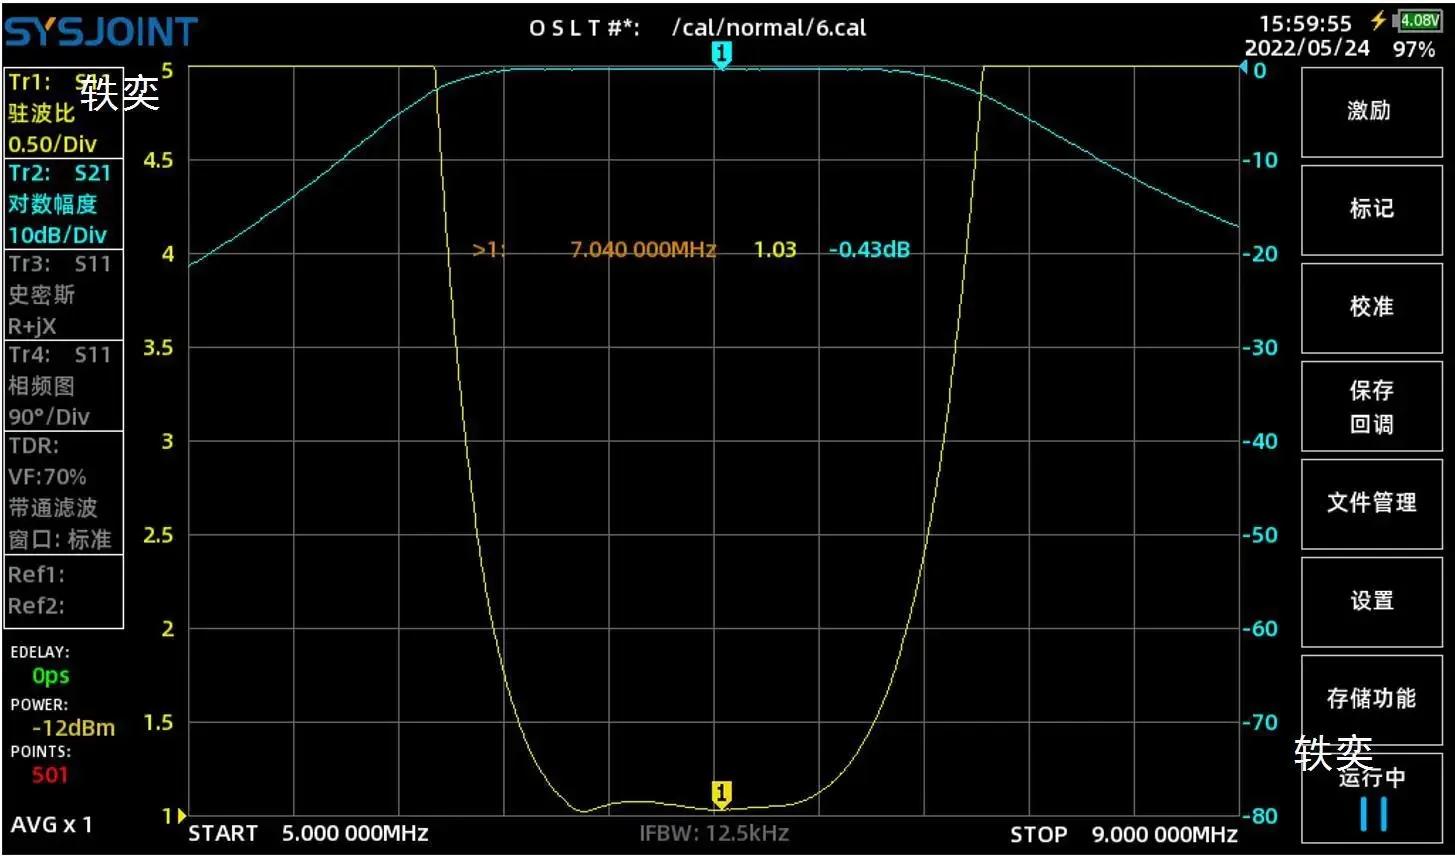Enable the Tr4 S11 相频图 trace

pos(64,386)
